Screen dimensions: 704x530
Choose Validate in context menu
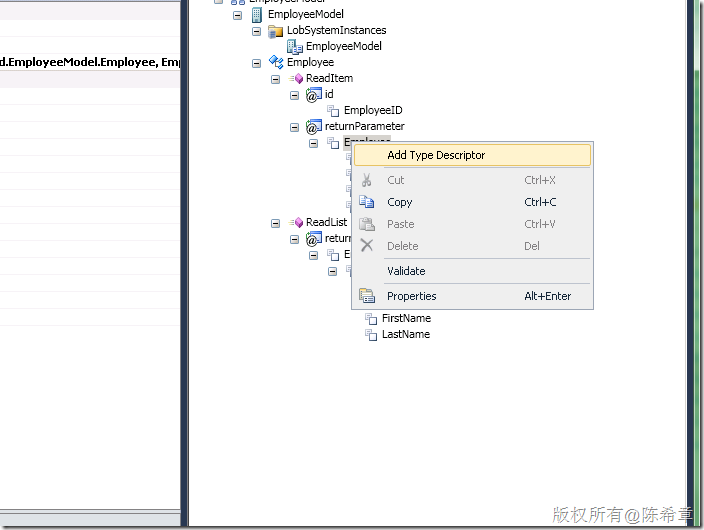coord(472,271)
